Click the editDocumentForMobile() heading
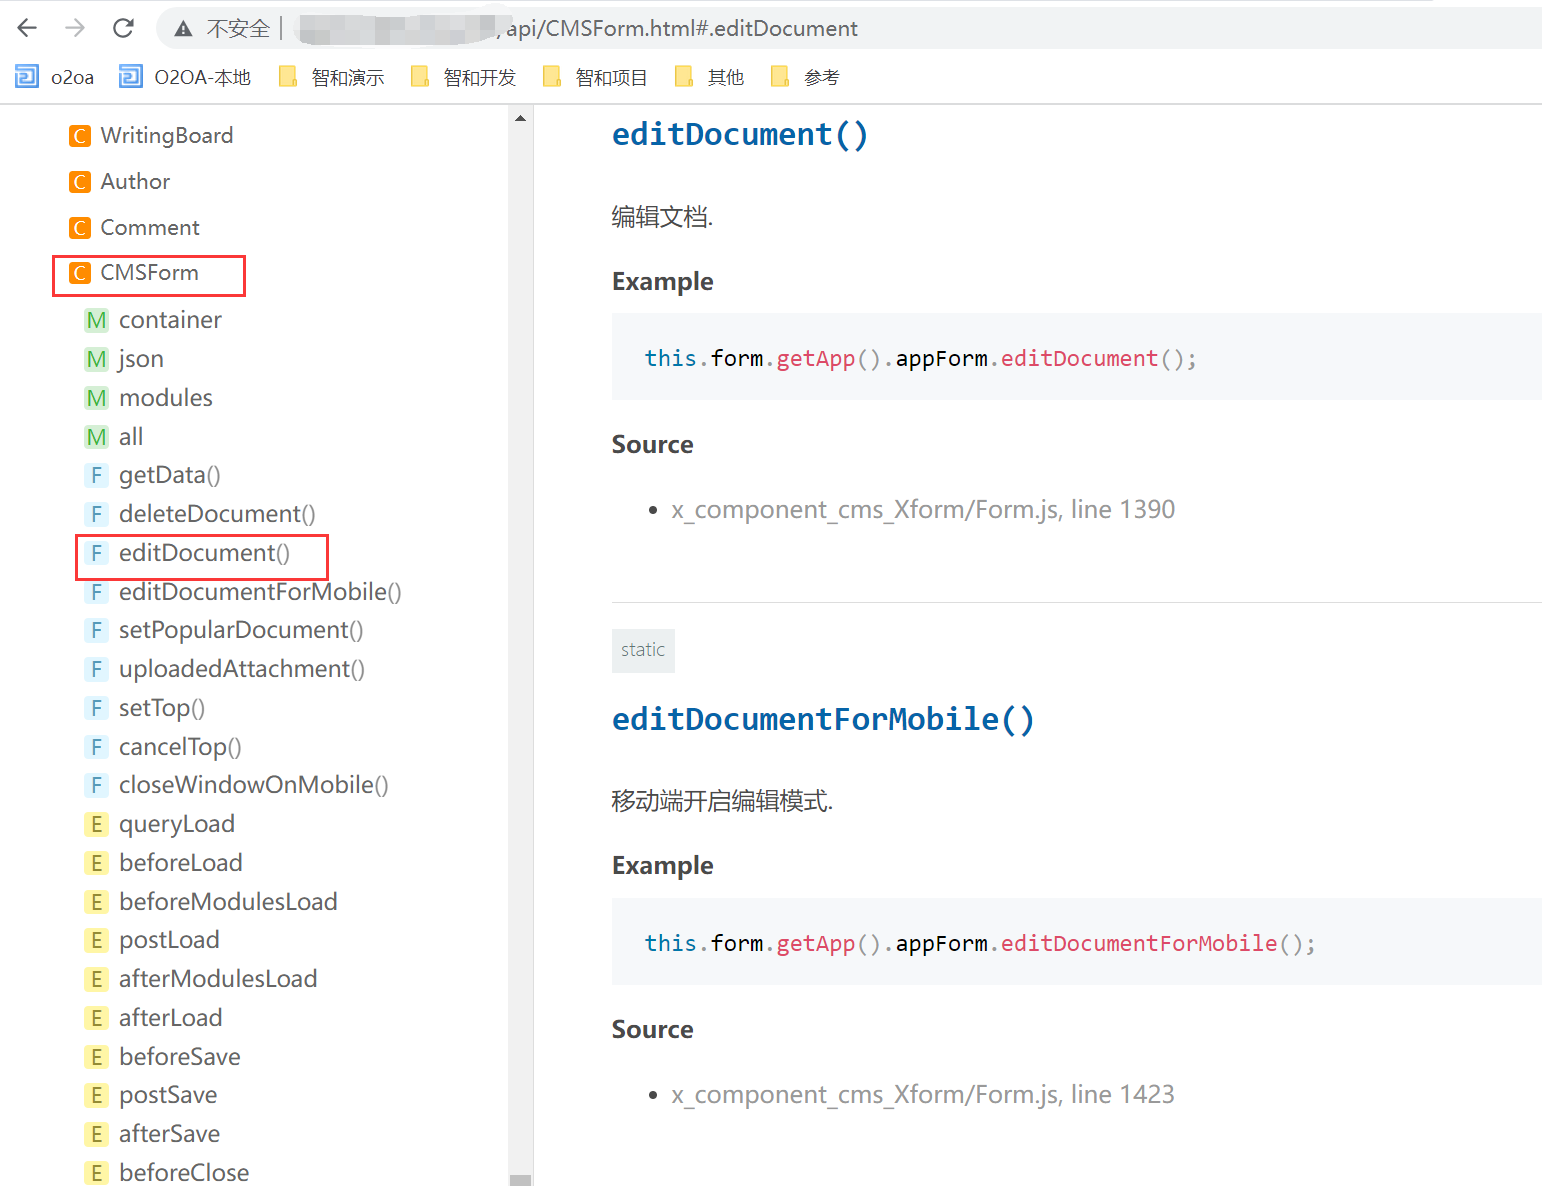The width and height of the screenshot is (1542, 1186). 822,719
